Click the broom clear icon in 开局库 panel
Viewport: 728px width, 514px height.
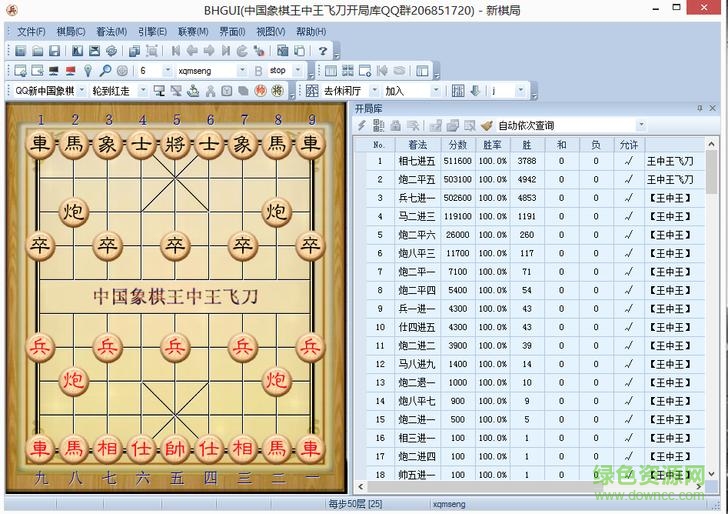coord(486,125)
